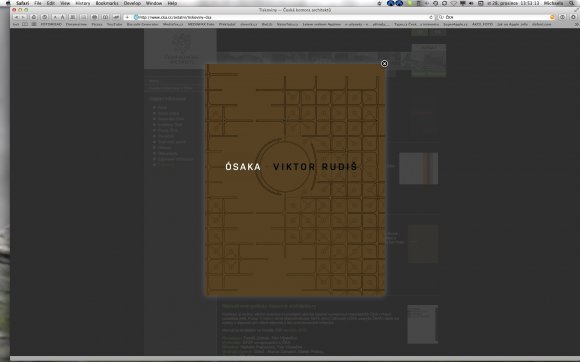580x362 pixels.
Task: Close the Ósaka Viktor Rudiš lightbox
Action: pos(384,64)
